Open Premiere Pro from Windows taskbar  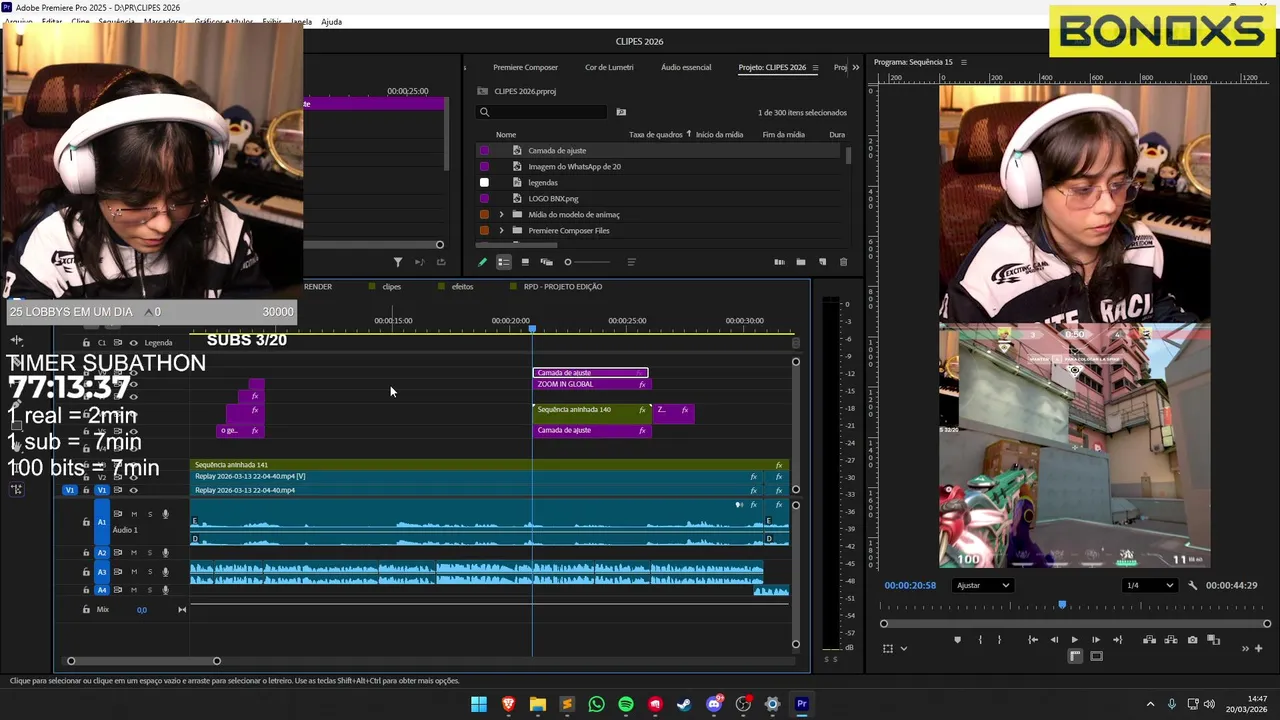[801, 704]
